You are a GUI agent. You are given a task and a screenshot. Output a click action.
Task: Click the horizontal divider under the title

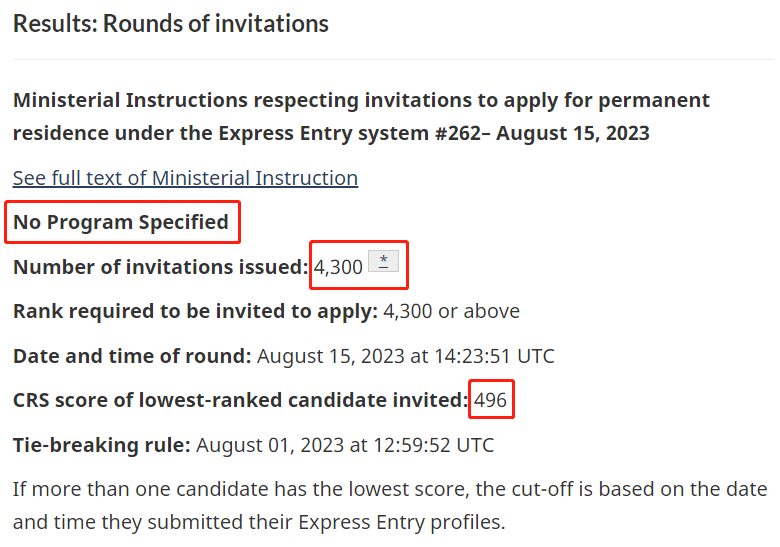pos(393,60)
